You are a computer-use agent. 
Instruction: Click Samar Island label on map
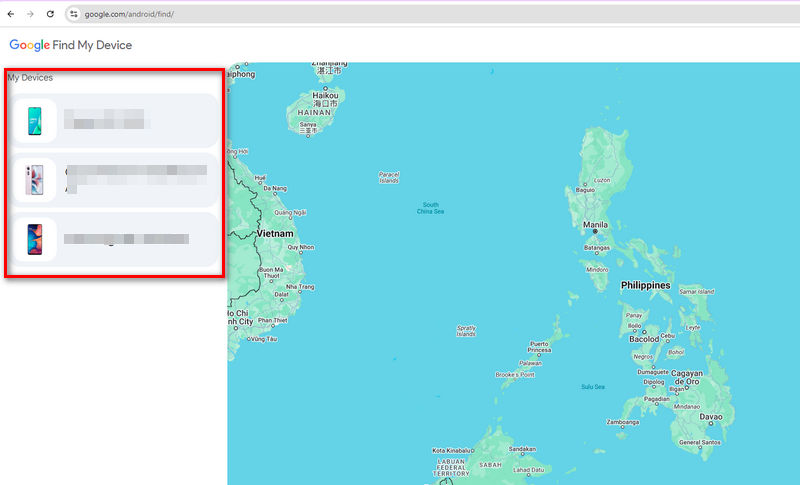point(696,292)
